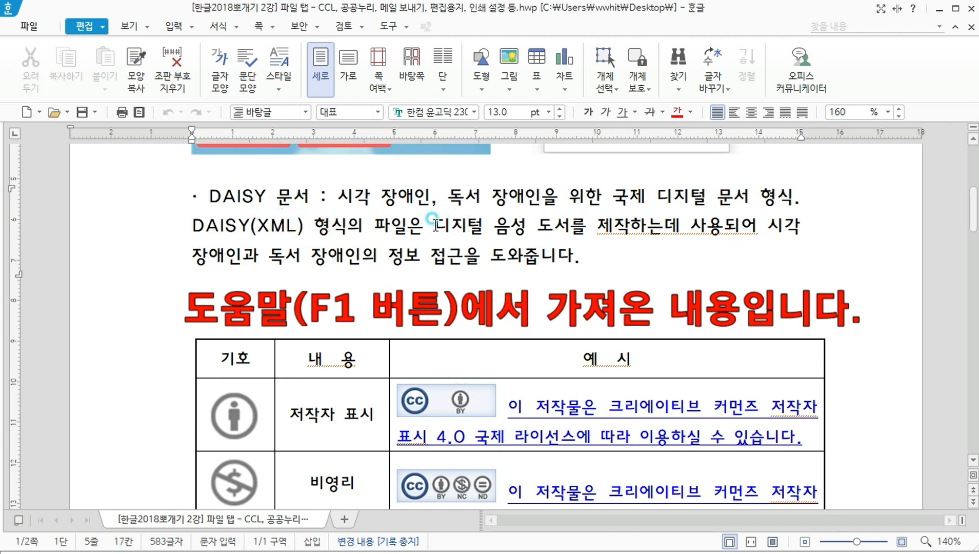Open the 대표 language combo box
Screen dimensions: 979x554
coord(350,112)
